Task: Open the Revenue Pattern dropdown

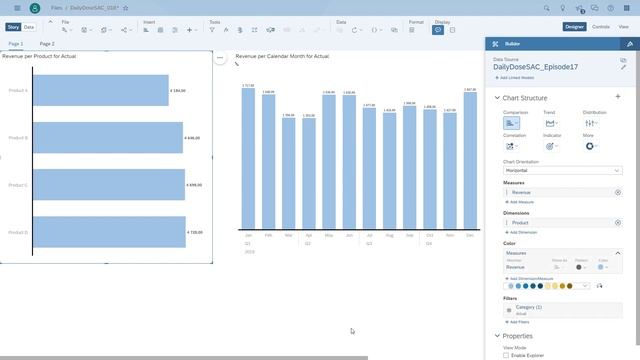Action: pyautogui.click(x=581, y=267)
